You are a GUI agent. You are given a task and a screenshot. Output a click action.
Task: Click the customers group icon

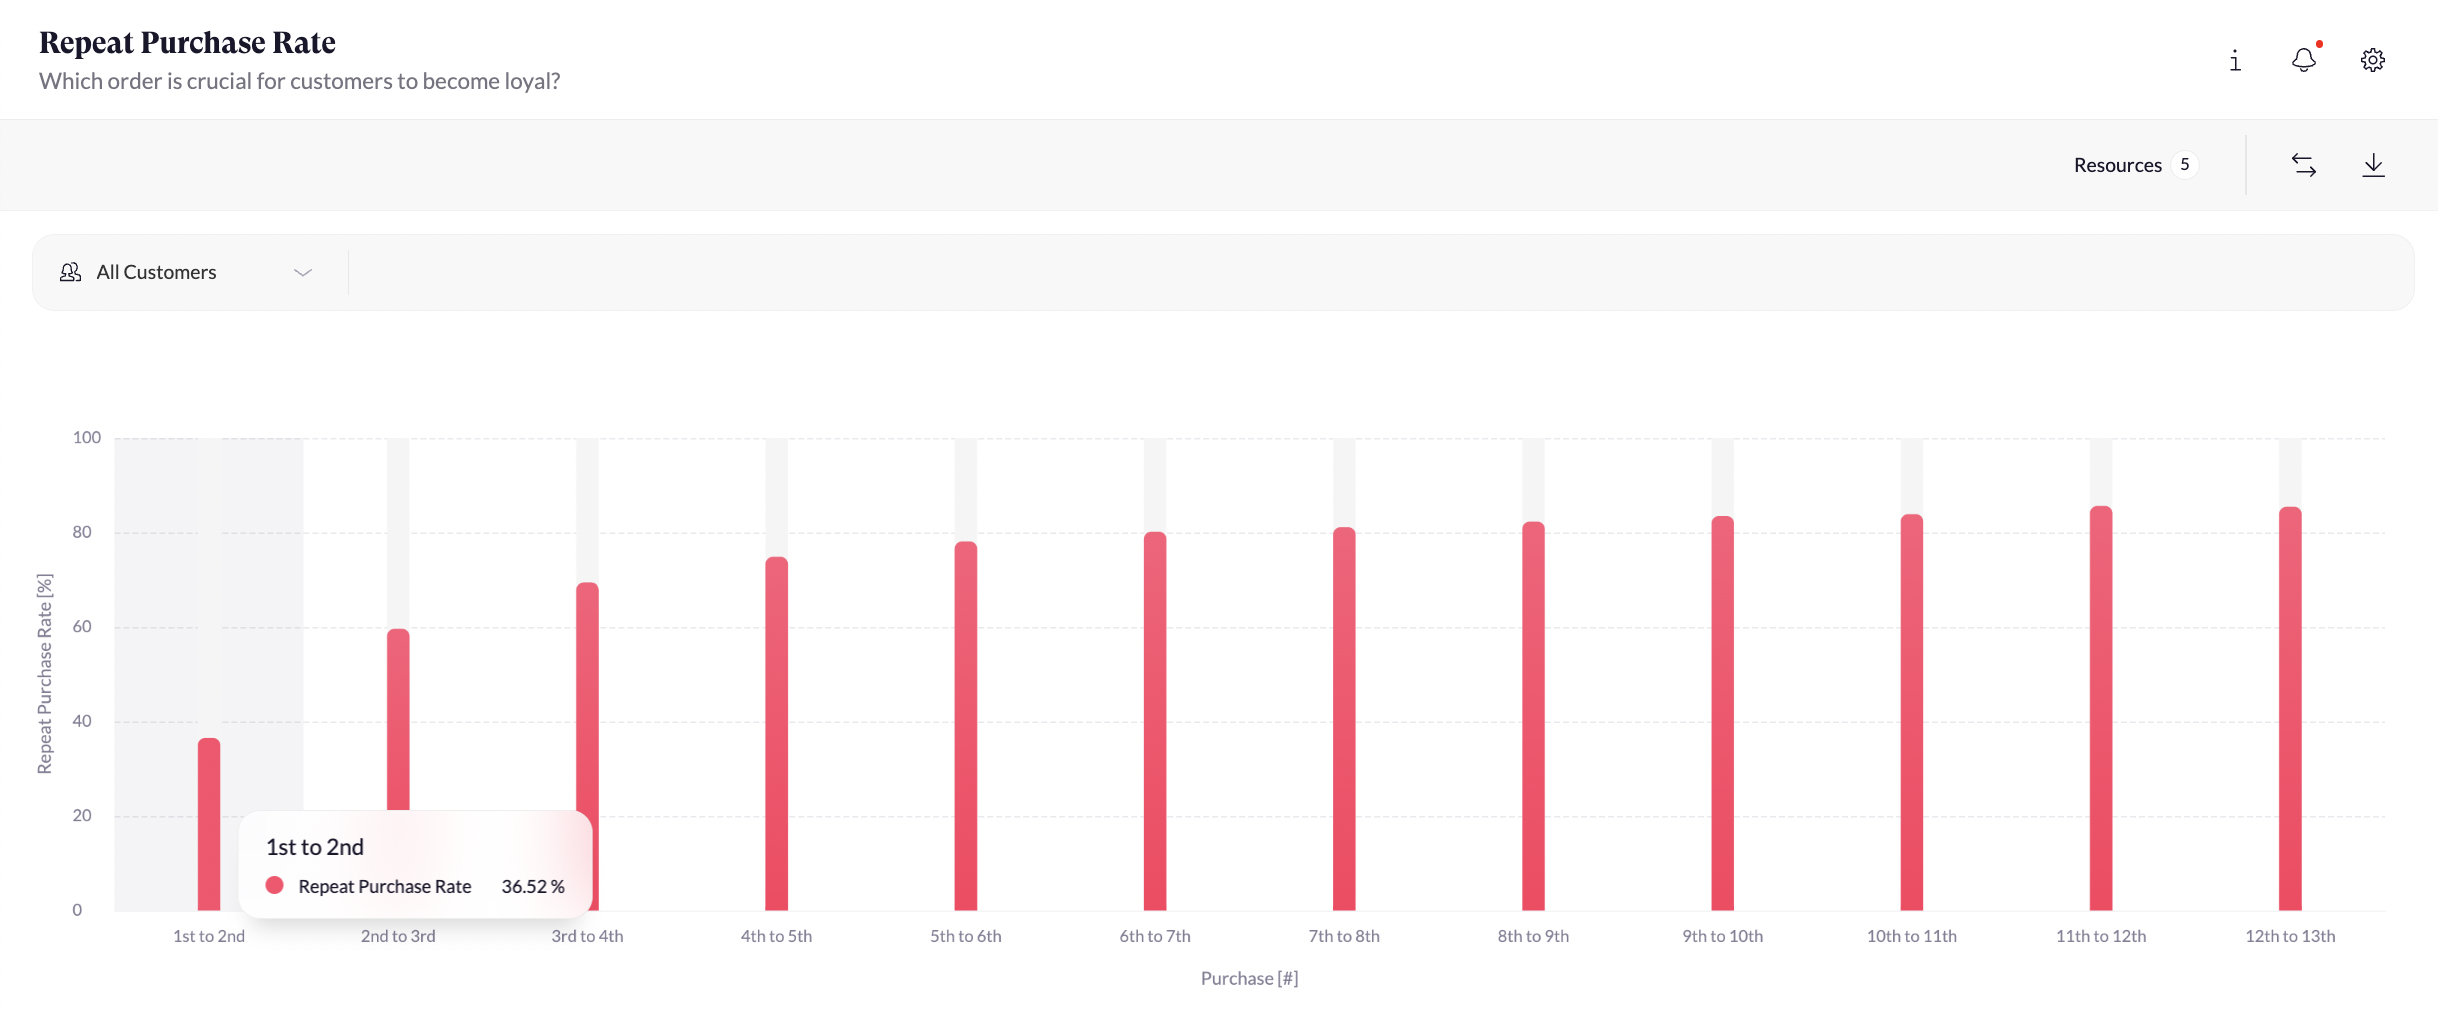pyautogui.click(x=70, y=272)
